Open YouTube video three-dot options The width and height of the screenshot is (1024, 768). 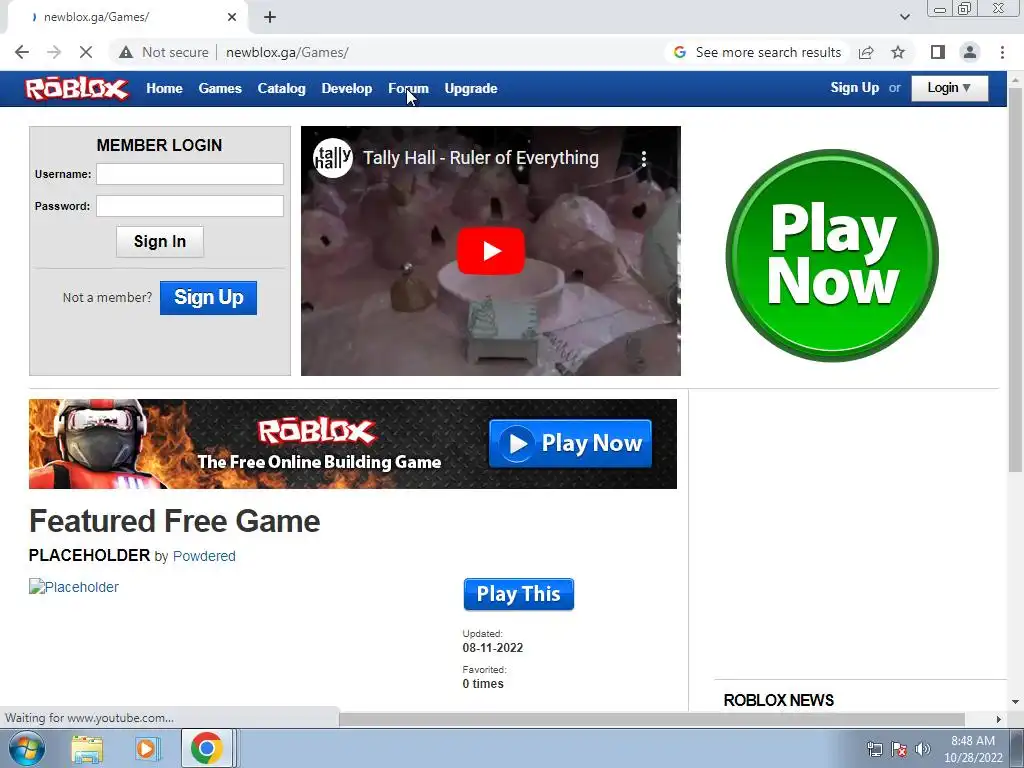(x=644, y=159)
